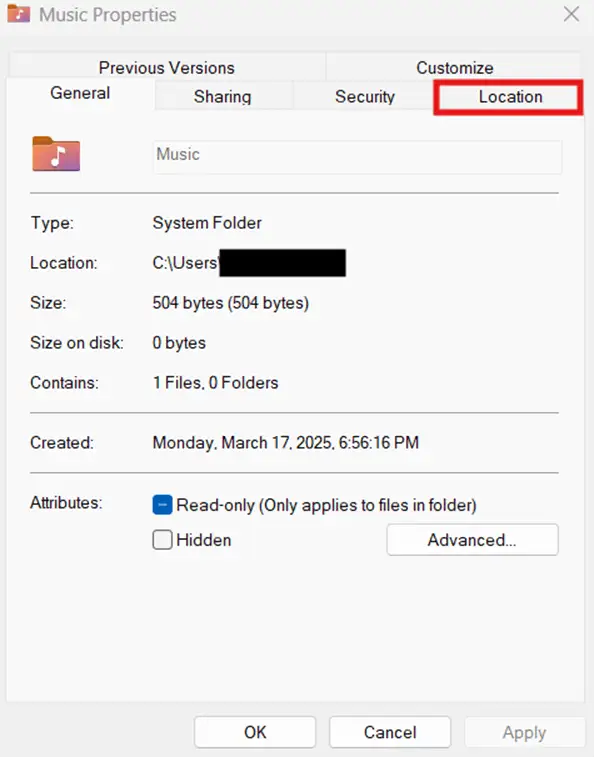Click the 'Type:' label
Image resolution: width=594 pixels, height=757 pixels.
click(52, 223)
